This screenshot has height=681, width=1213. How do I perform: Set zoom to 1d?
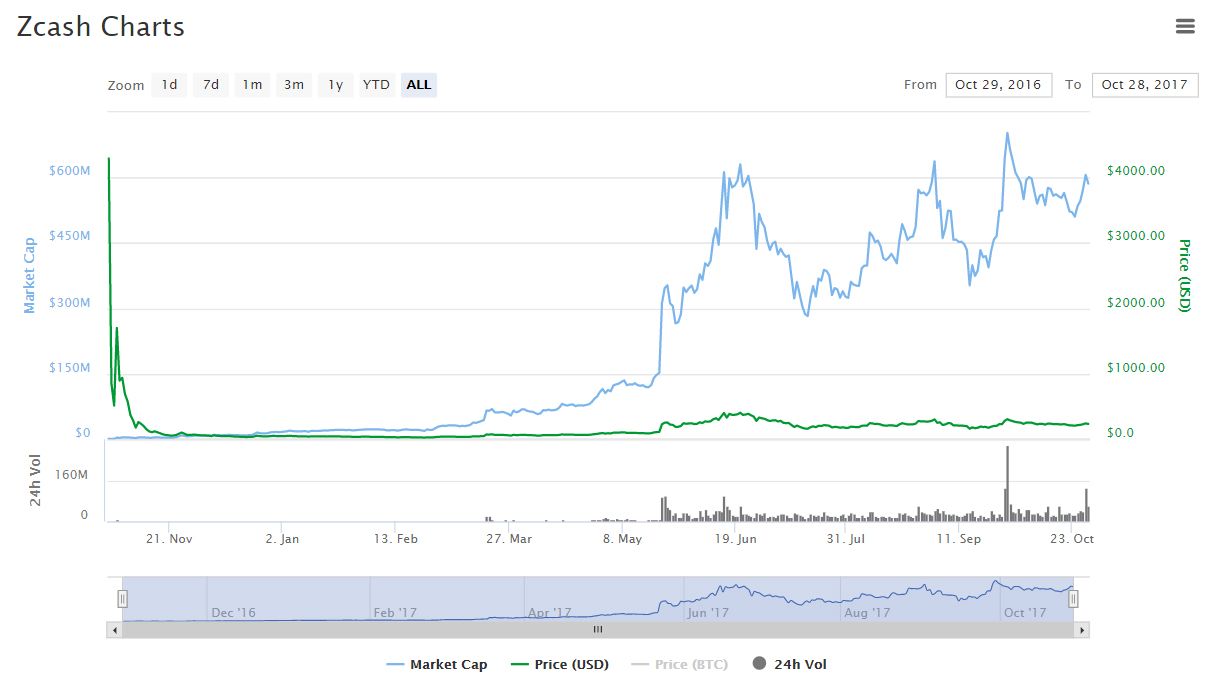tap(170, 85)
